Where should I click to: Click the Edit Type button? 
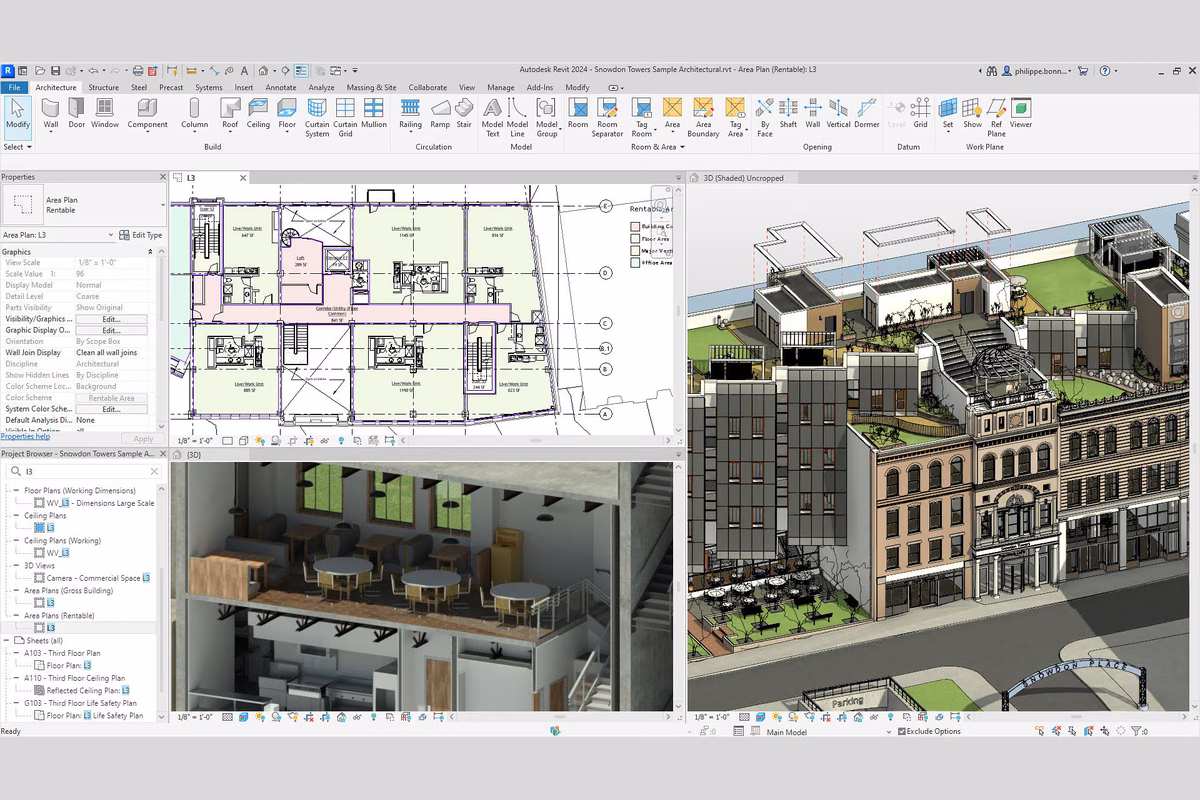[140, 235]
